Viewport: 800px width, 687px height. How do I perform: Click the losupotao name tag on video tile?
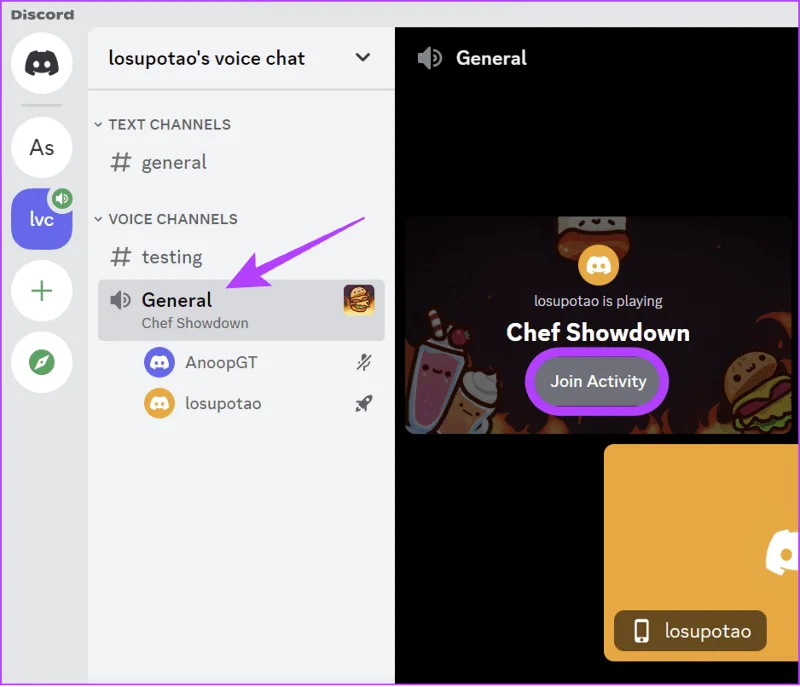[690, 631]
